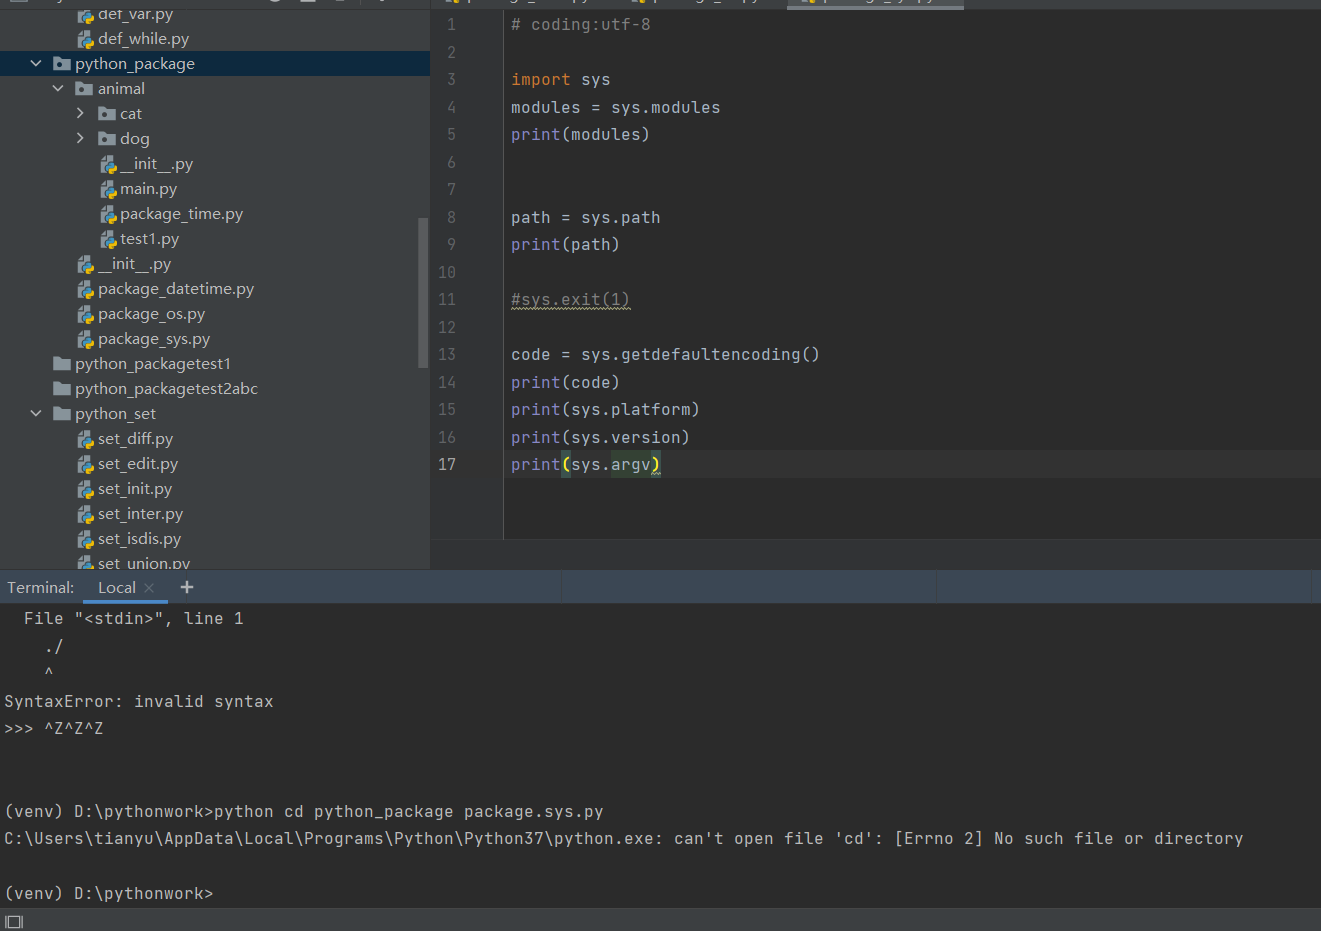Click gutter at line number 17
The height and width of the screenshot is (931, 1321).
(447, 464)
